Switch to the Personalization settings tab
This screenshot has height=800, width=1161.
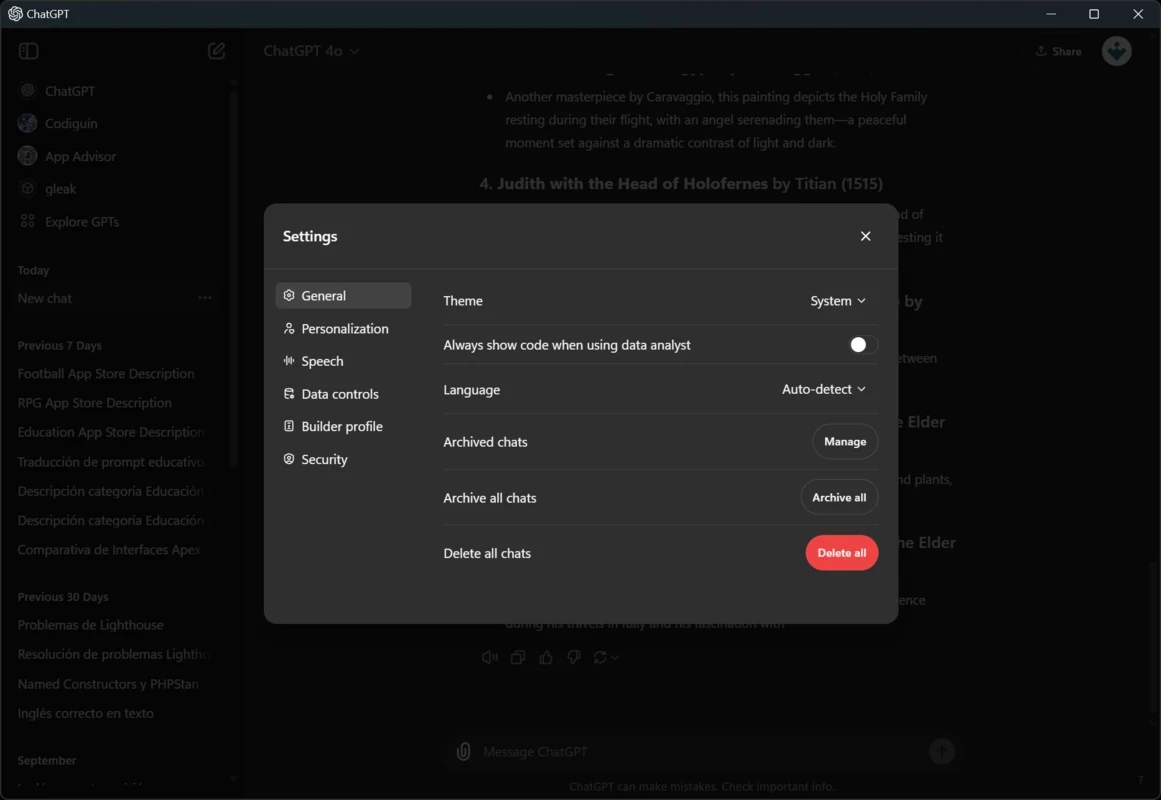pos(344,329)
